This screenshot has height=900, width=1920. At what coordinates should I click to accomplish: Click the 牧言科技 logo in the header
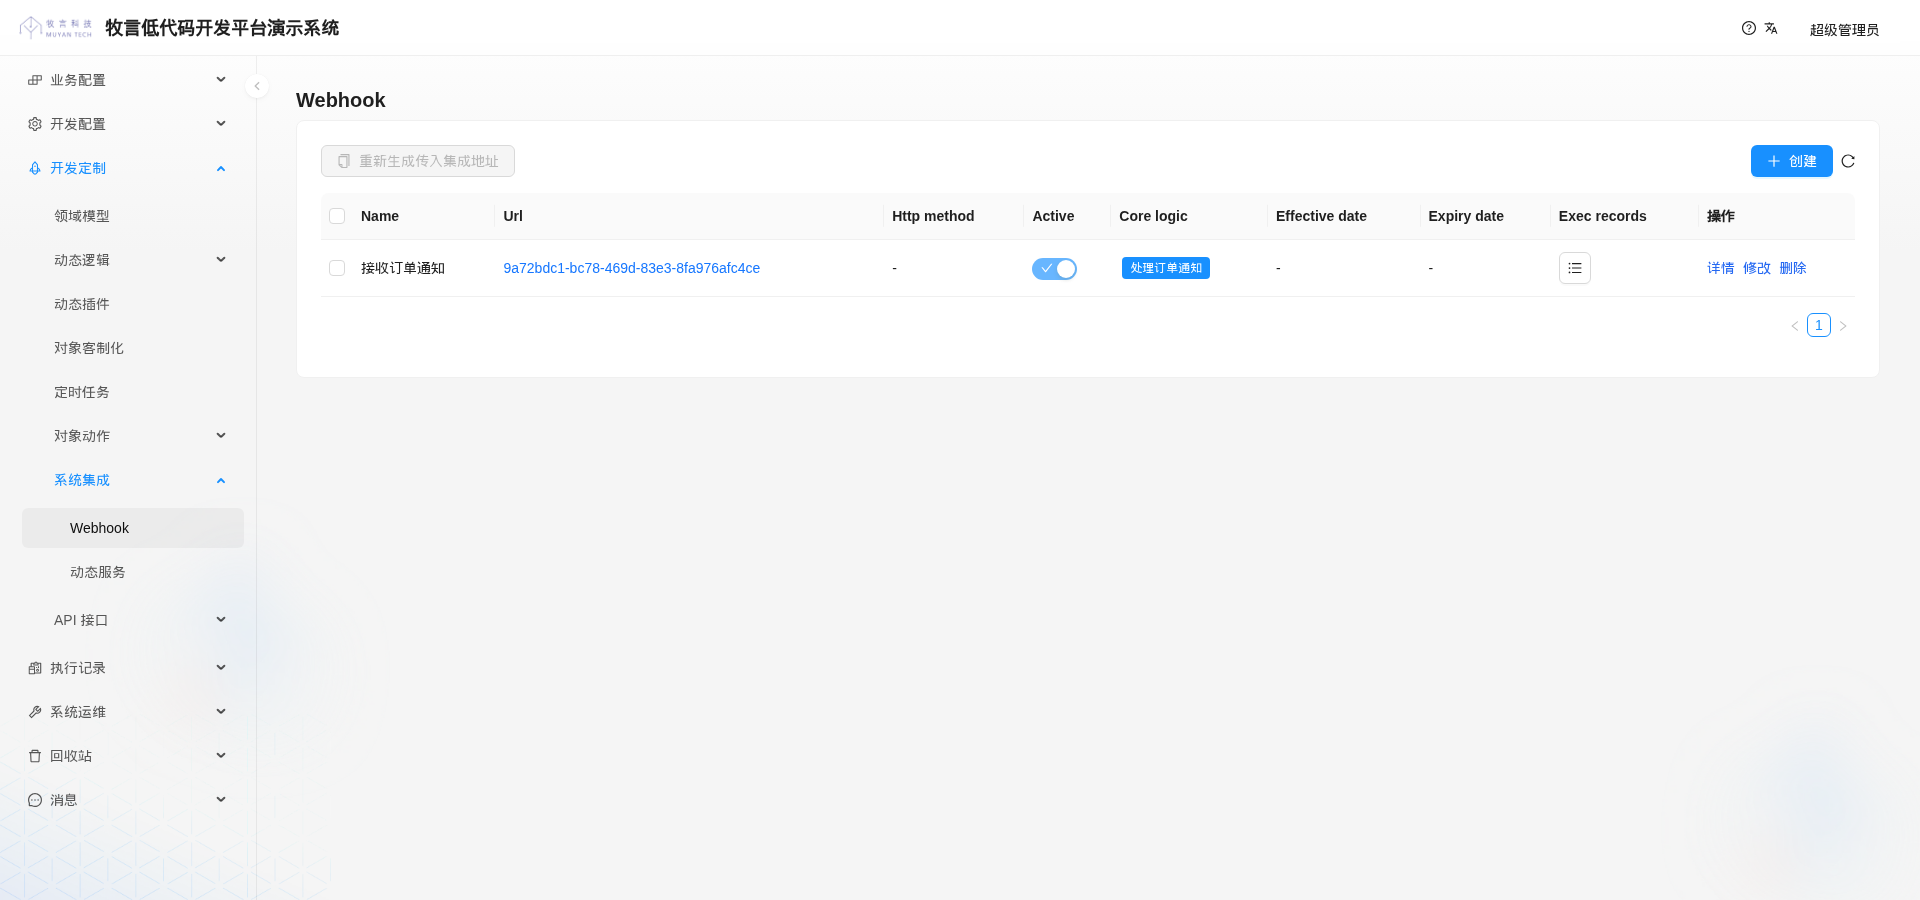56,28
